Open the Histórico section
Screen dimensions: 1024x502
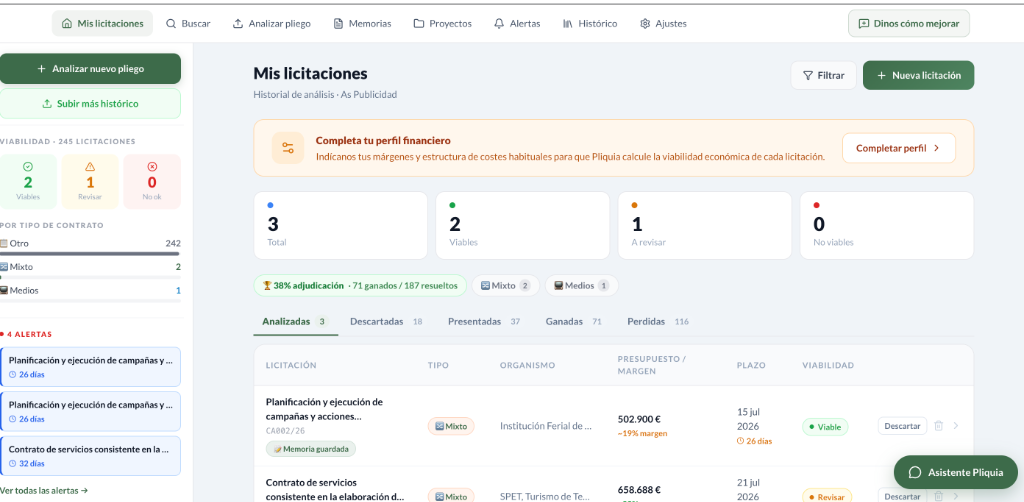click(590, 24)
